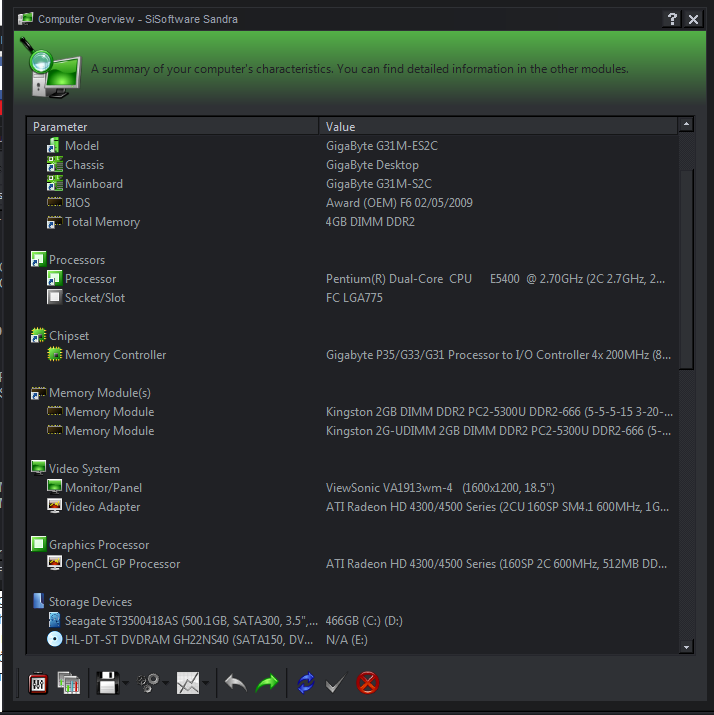Select the 'FC LGA775' socket value
This screenshot has height=715, width=714.
pos(354,297)
